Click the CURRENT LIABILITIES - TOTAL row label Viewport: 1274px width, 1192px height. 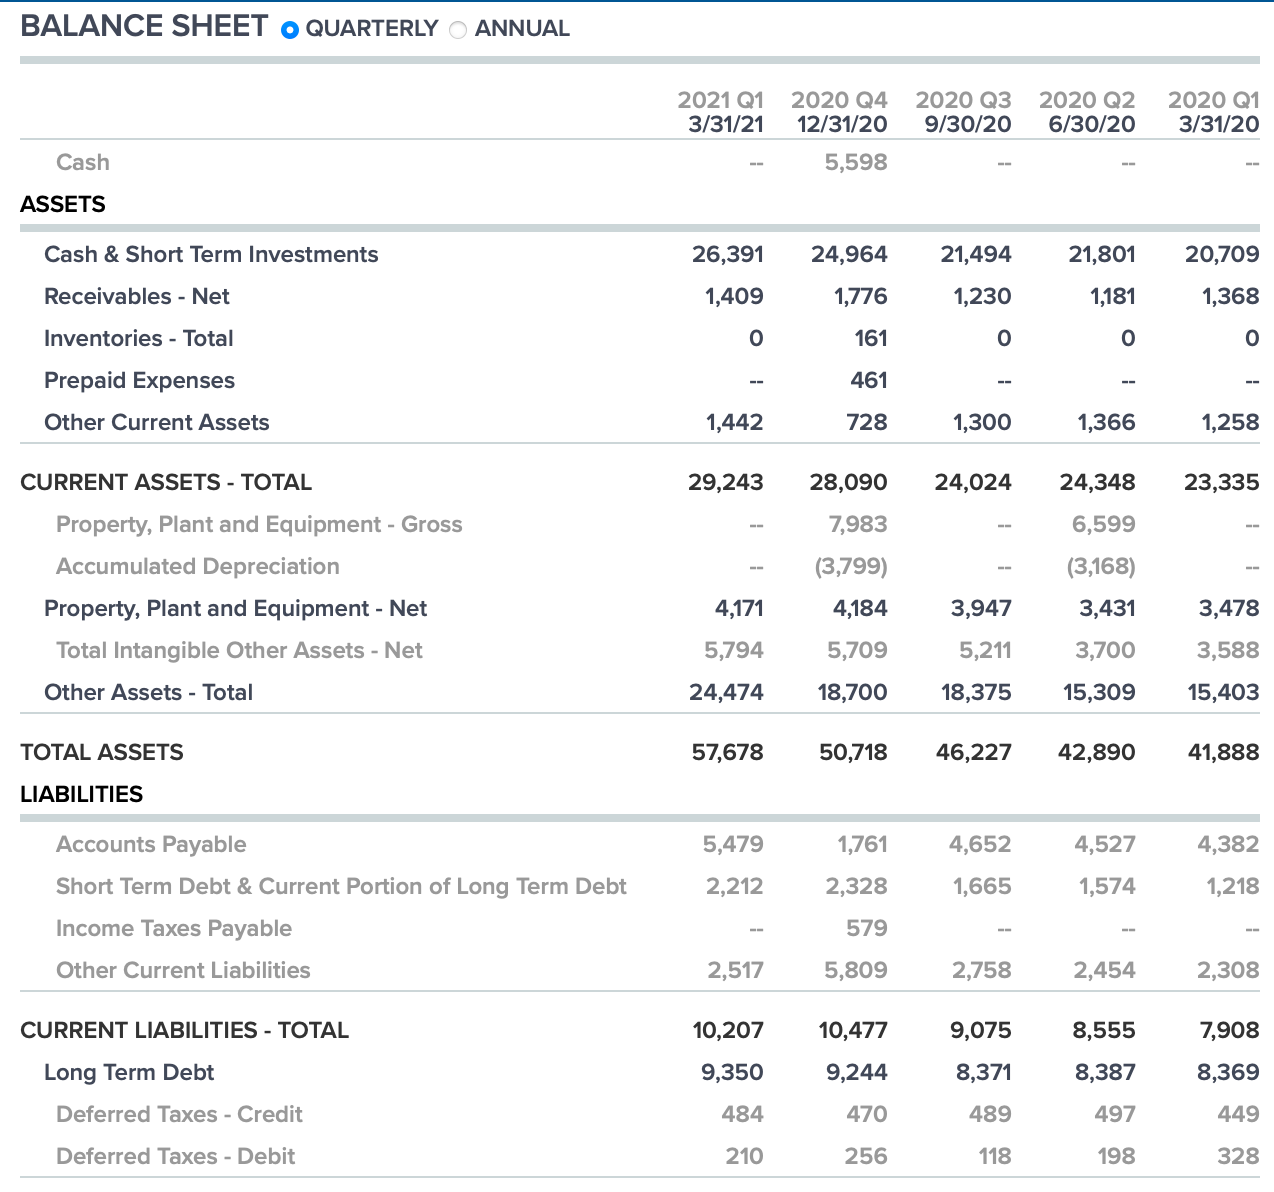[184, 1030]
